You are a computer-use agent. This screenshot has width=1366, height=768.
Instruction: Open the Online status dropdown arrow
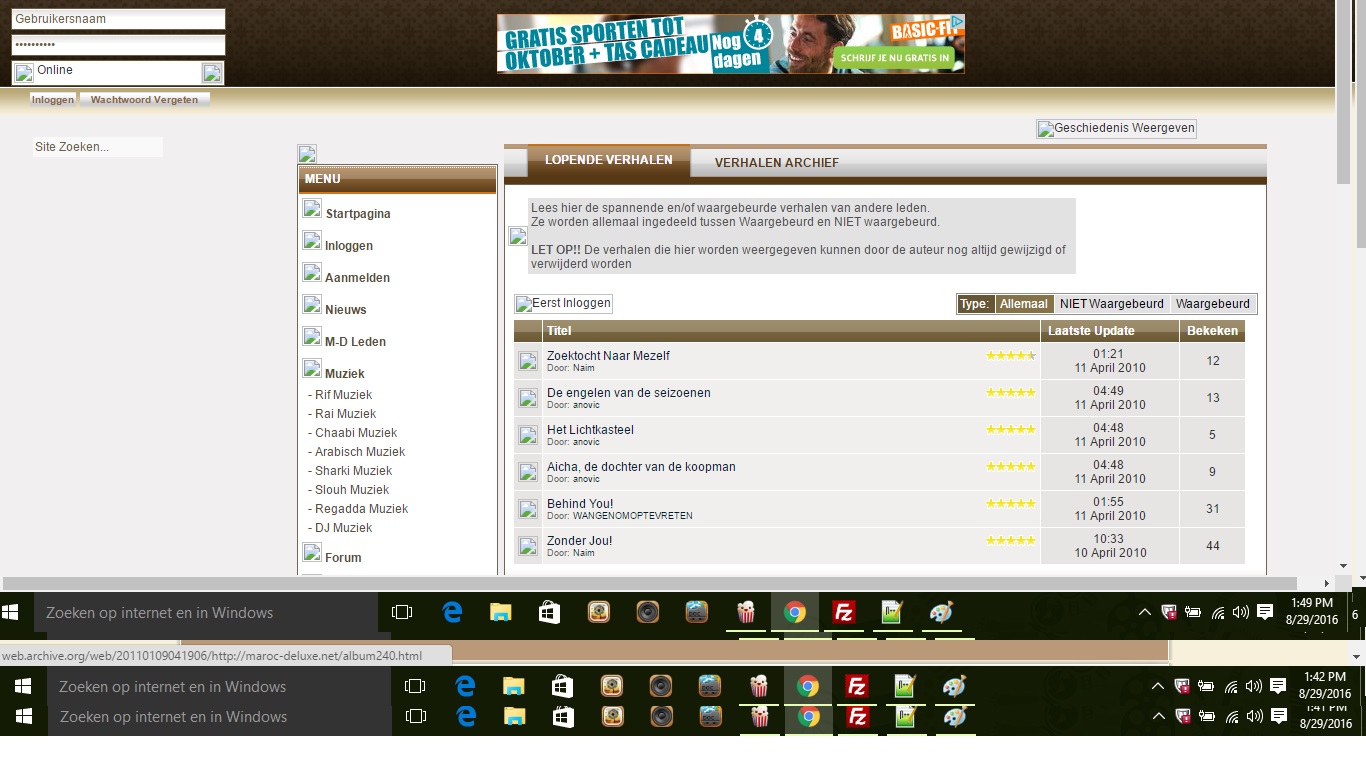pyautogui.click(x=212, y=73)
